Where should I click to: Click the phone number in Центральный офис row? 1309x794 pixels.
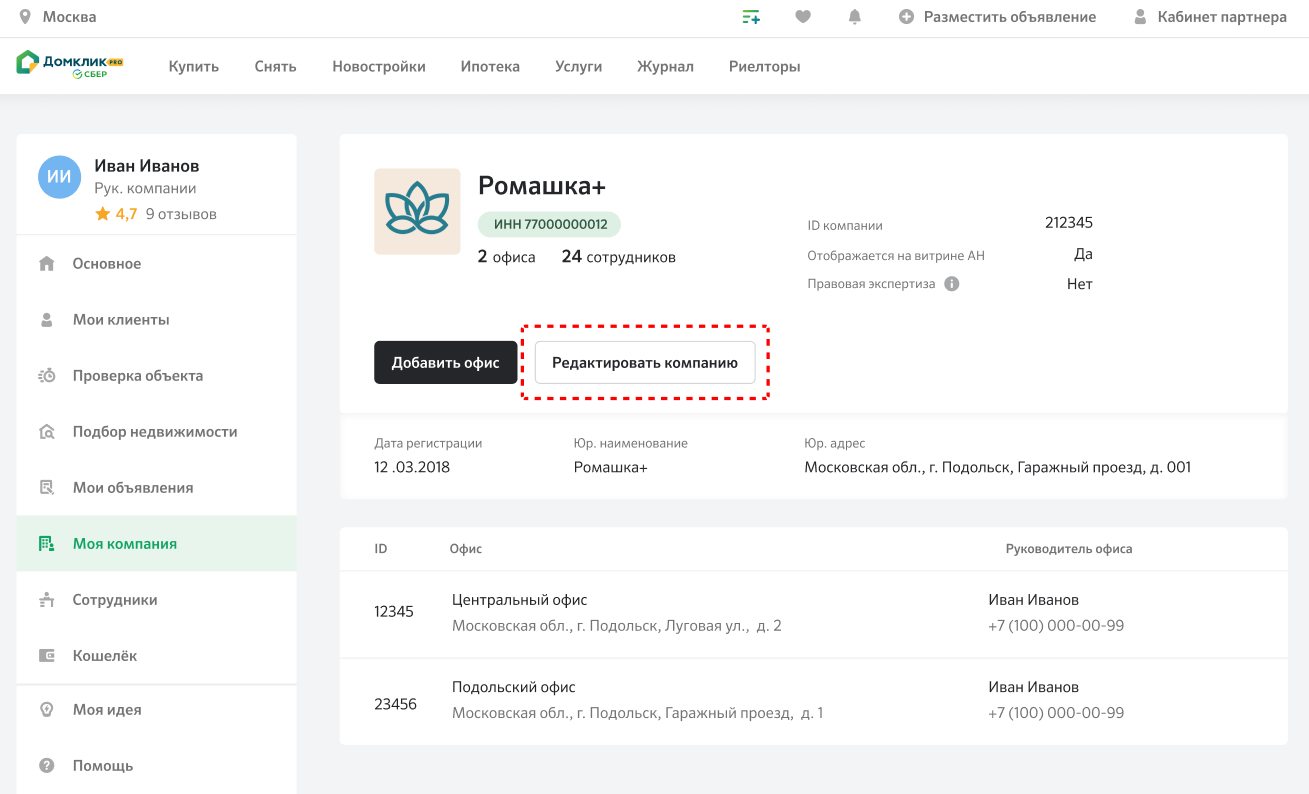(1056, 626)
